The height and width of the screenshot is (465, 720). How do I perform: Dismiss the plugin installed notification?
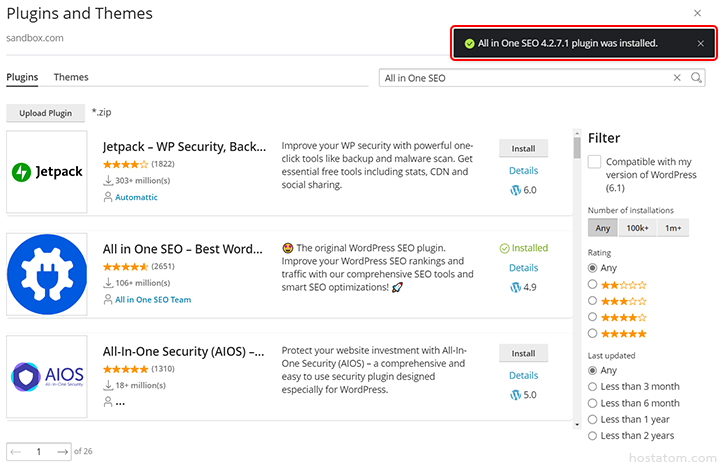(x=700, y=44)
